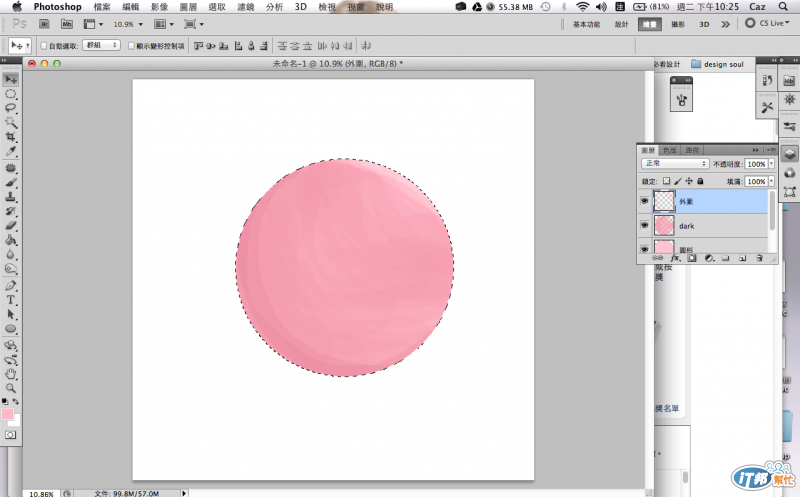Check the 顯示變形控制項 checkbox
The image size is (800, 497).
(x=131, y=45)
